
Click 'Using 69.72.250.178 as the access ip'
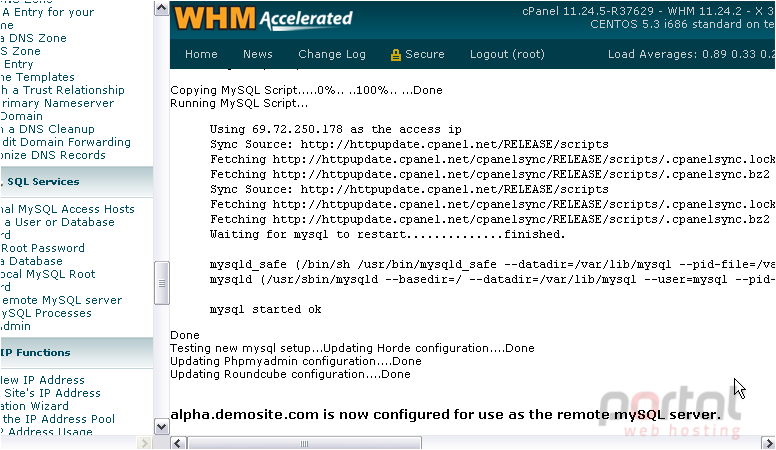coord(336,130)
